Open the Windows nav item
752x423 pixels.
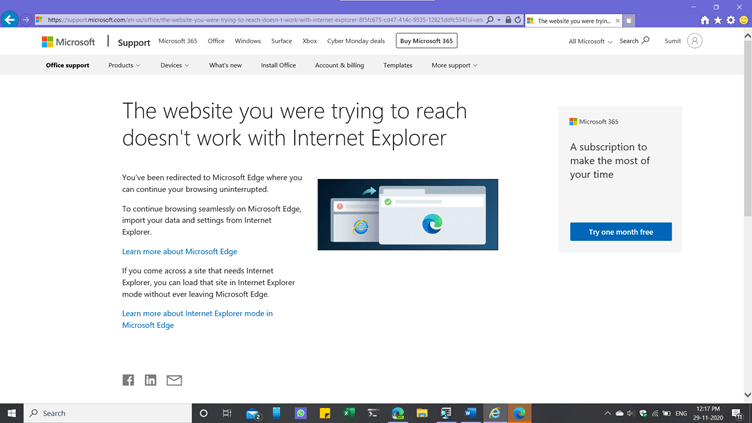[247, 41]
